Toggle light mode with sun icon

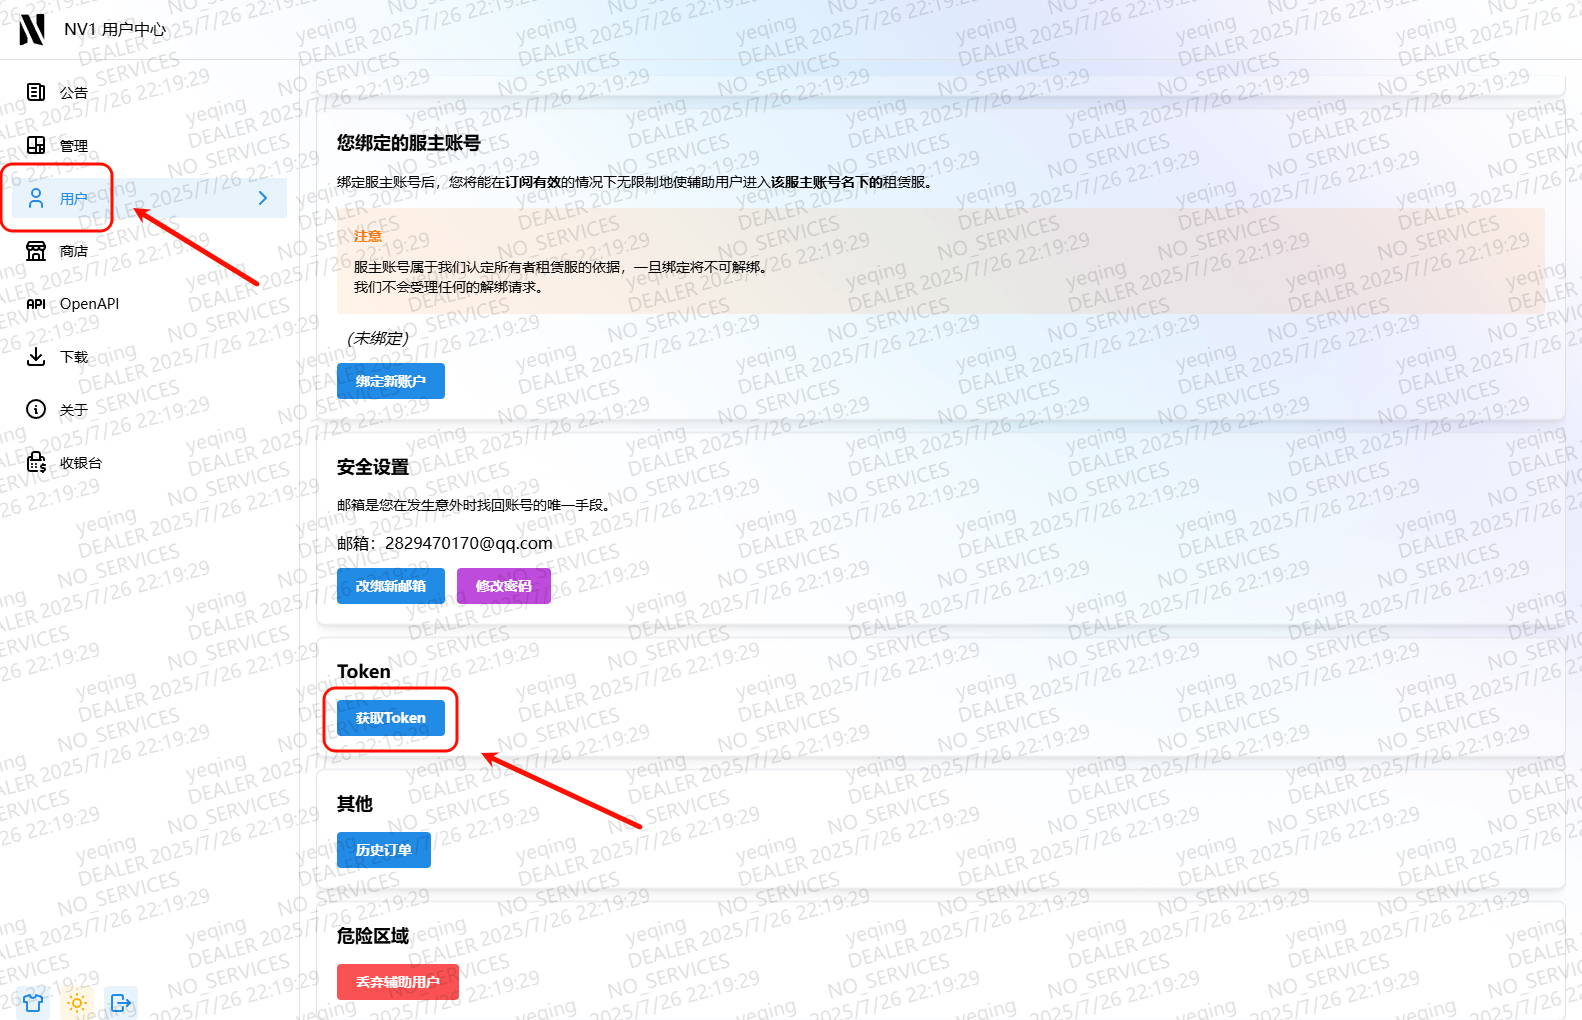[77, 1002]
